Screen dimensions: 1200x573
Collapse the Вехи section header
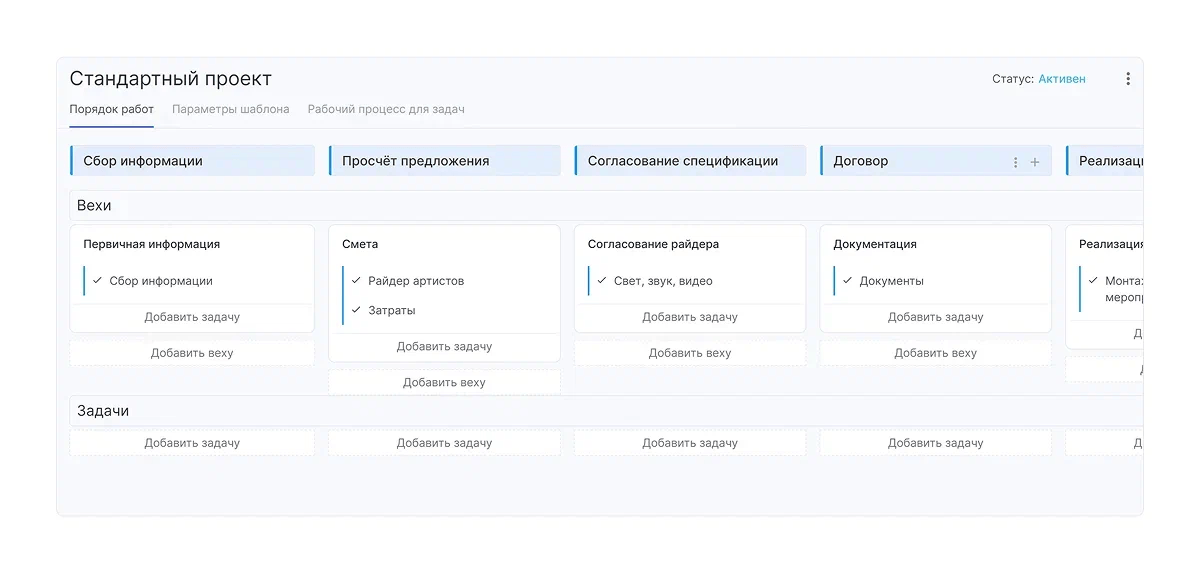pyautogui.click(x=94, y=205)
